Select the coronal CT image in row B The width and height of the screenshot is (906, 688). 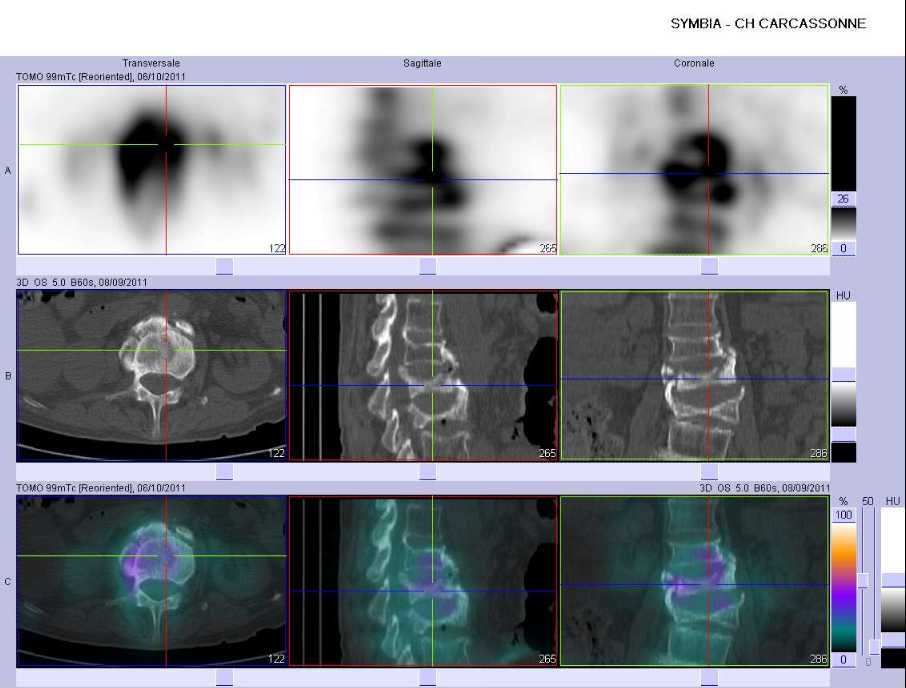click(x=695, y=375)
